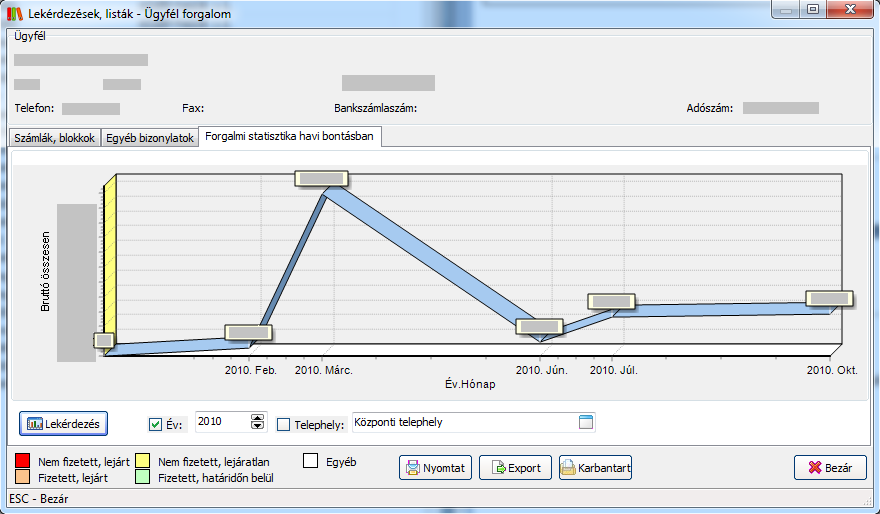Open the Egyéb bizonylatok tab
The width and height of the screenshot is (880, 514).
(x=150, y=138)
